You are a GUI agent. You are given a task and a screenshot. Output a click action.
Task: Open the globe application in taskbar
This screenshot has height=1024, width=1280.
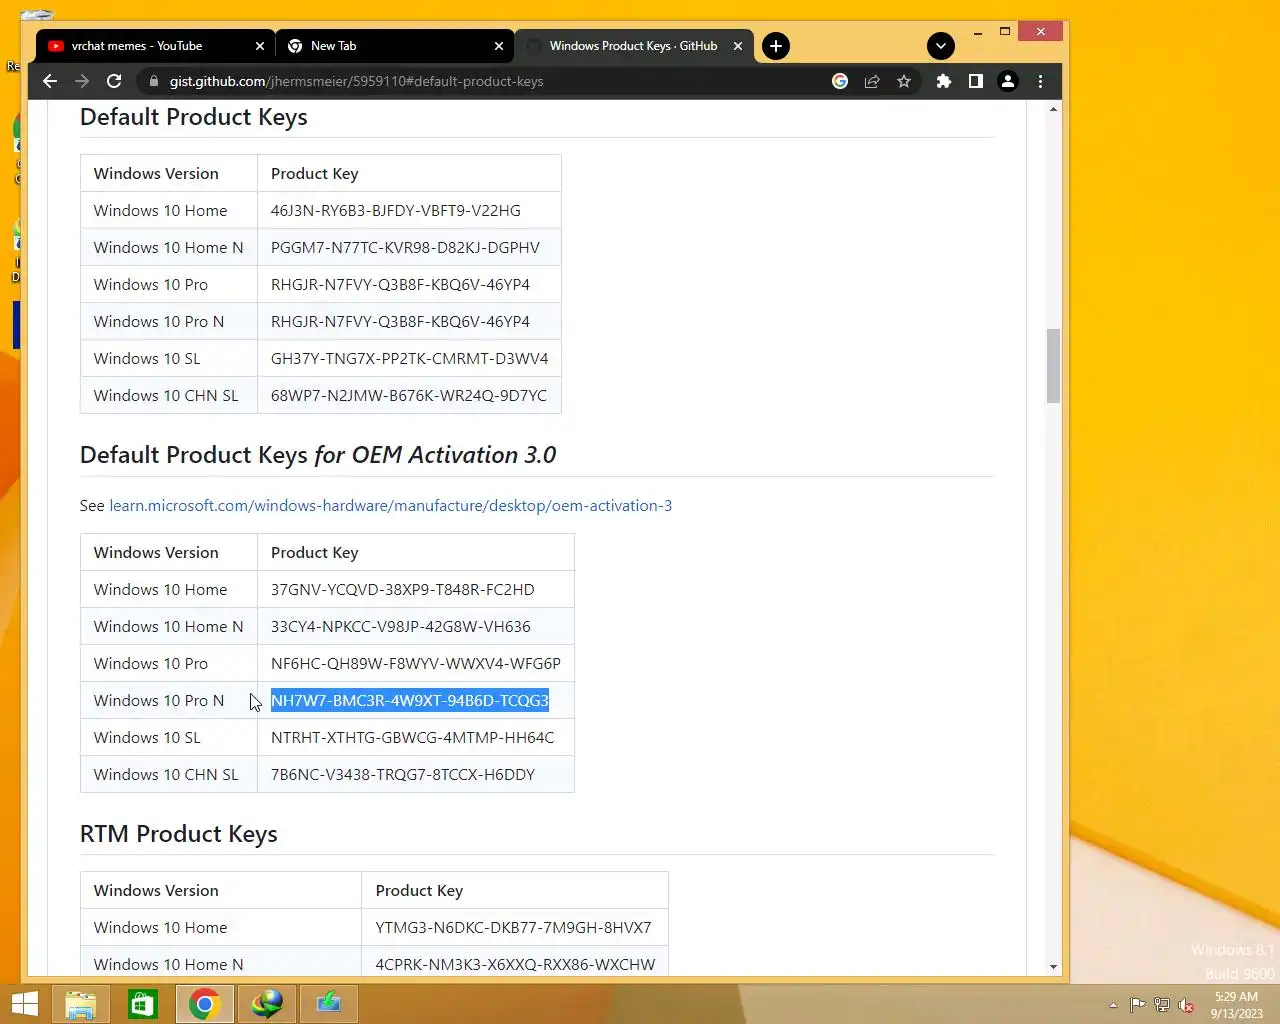click(267, 1004)
